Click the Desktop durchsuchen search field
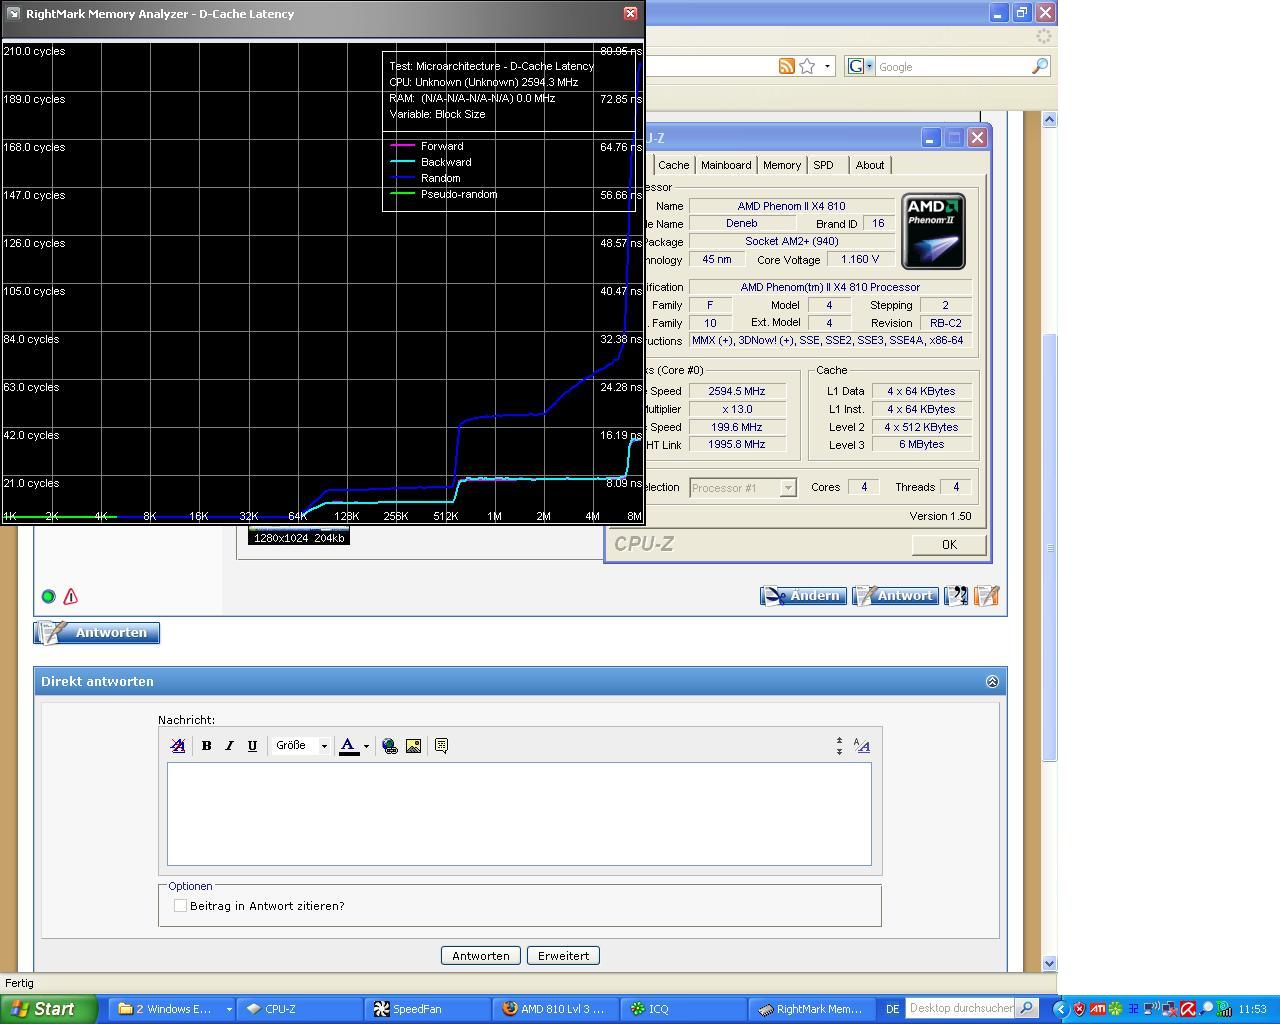The width and height of the screenshot is (1280, 1024). pos(960,1008)
